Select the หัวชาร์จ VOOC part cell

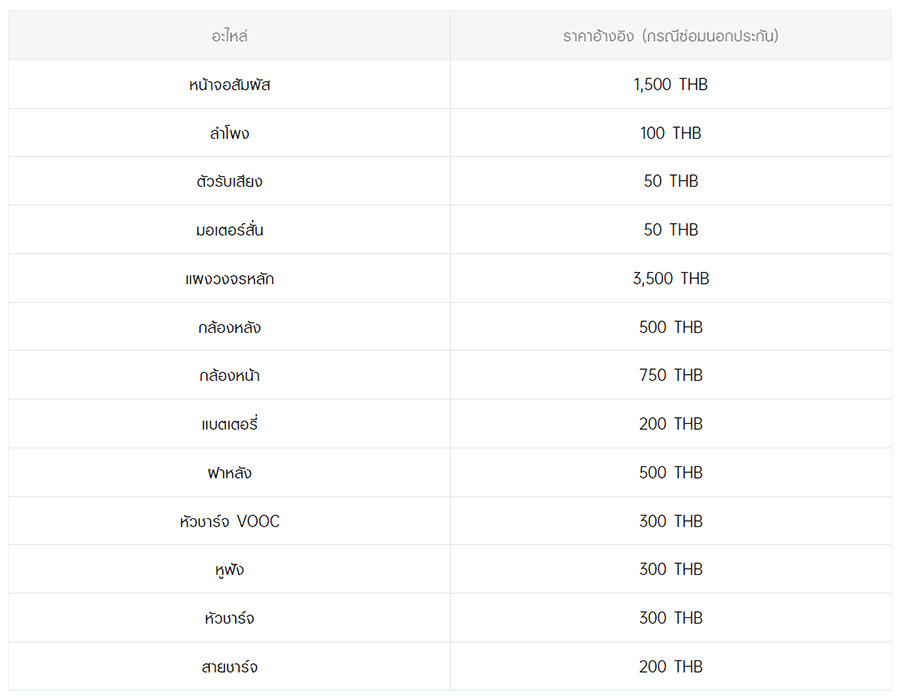[x=229, y=521]
